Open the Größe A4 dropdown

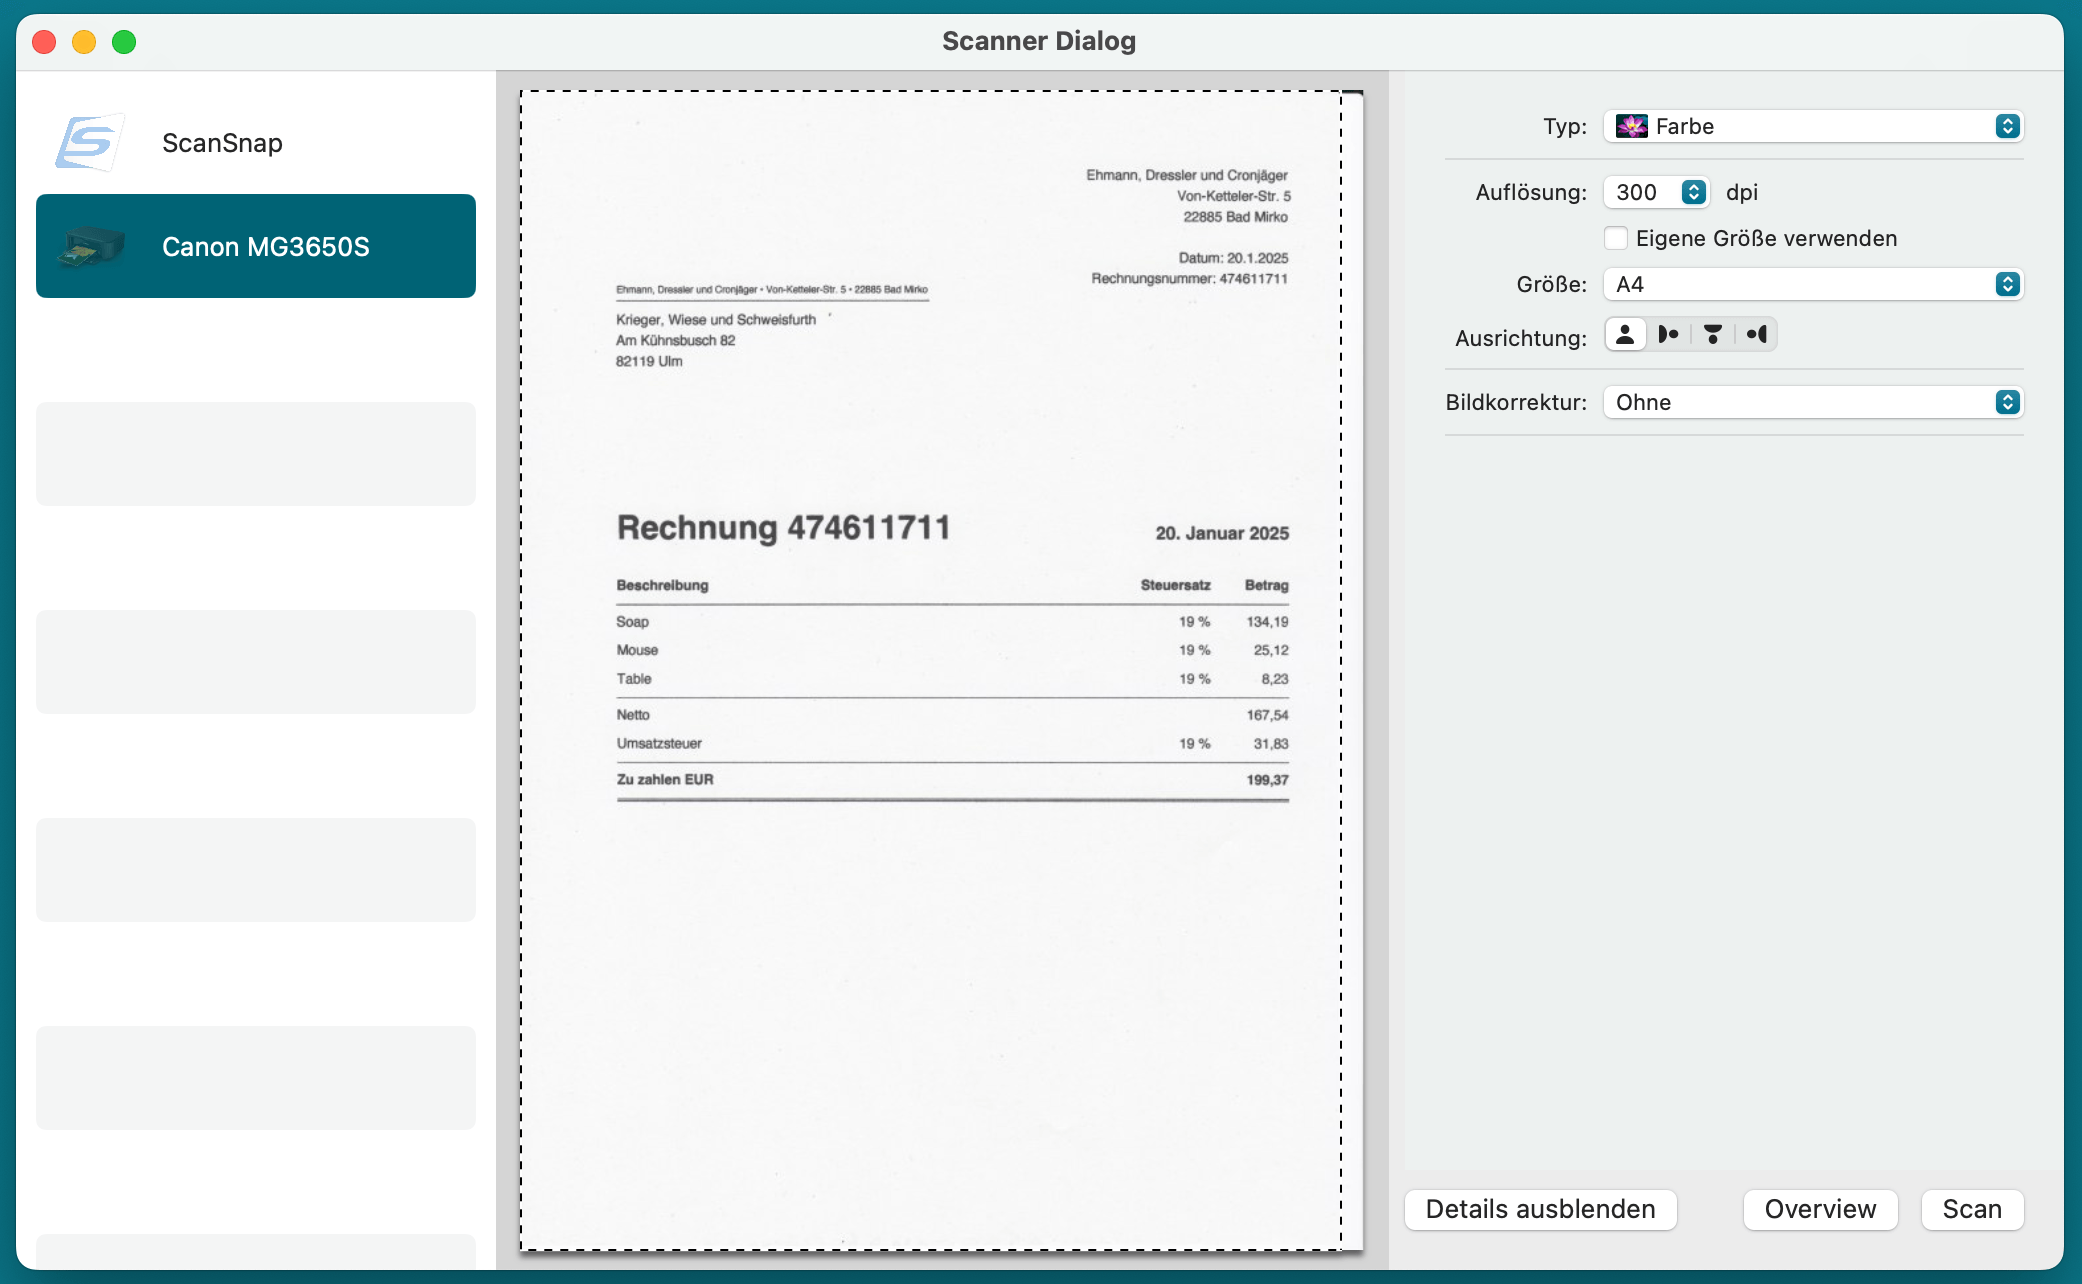tap(1812, 284)
